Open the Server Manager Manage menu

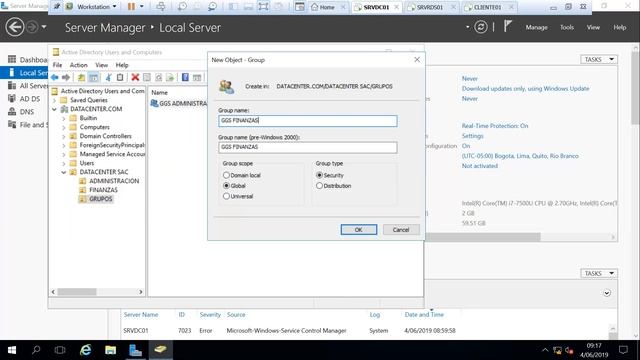coord(536,27)
